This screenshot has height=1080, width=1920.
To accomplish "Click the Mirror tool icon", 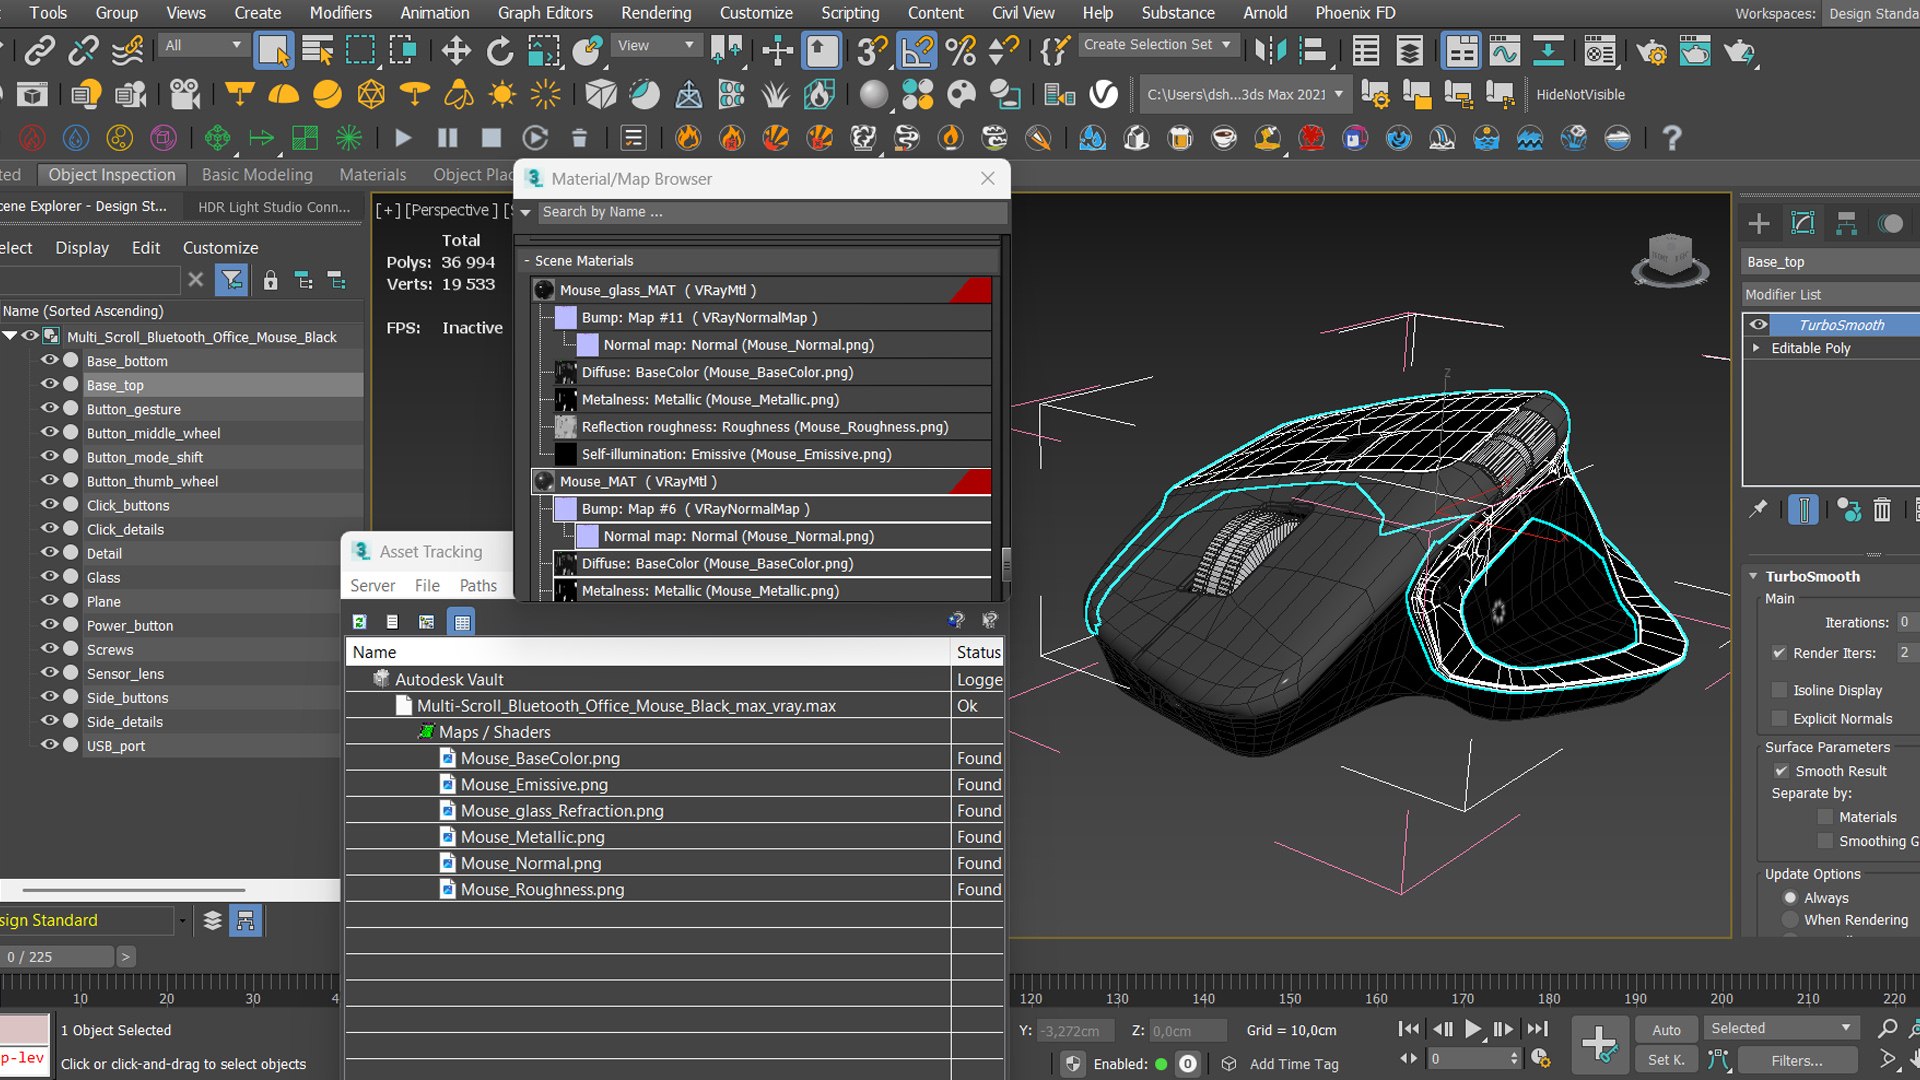I will (1270, 50).
